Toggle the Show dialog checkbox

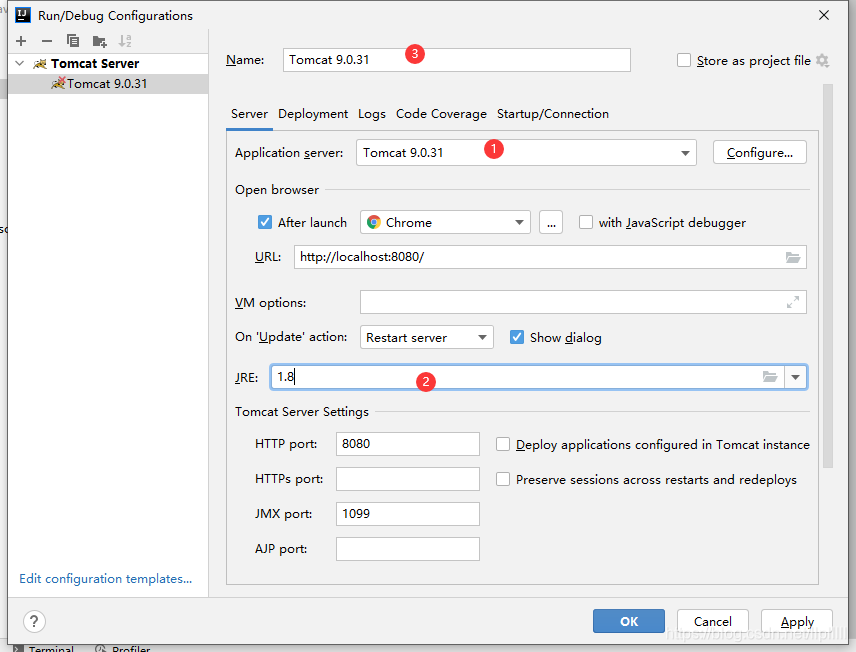(x=516, y=337)
